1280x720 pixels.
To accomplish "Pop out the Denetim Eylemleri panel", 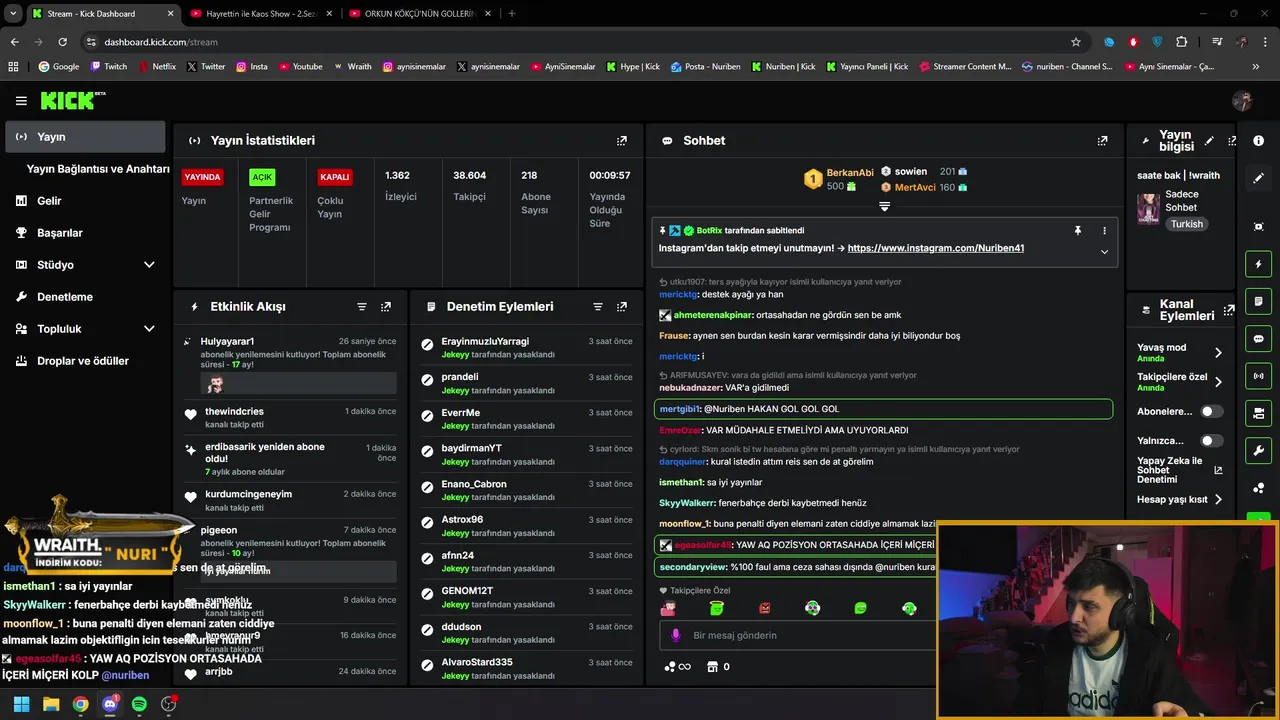I will [x=622, y=307].
